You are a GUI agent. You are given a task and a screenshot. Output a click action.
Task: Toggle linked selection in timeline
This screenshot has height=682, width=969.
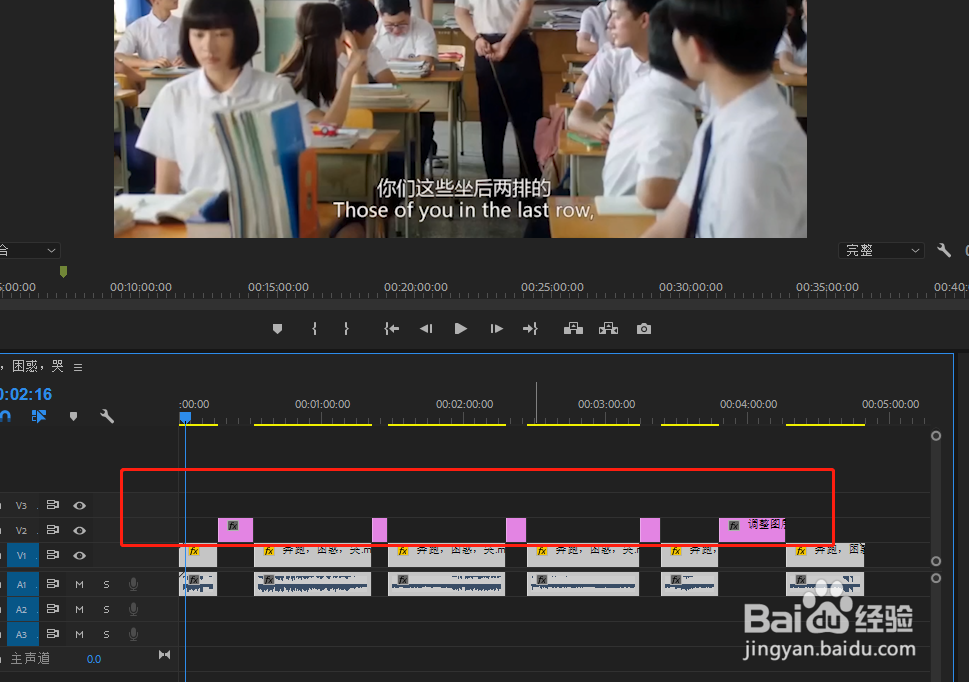[39, 416]
